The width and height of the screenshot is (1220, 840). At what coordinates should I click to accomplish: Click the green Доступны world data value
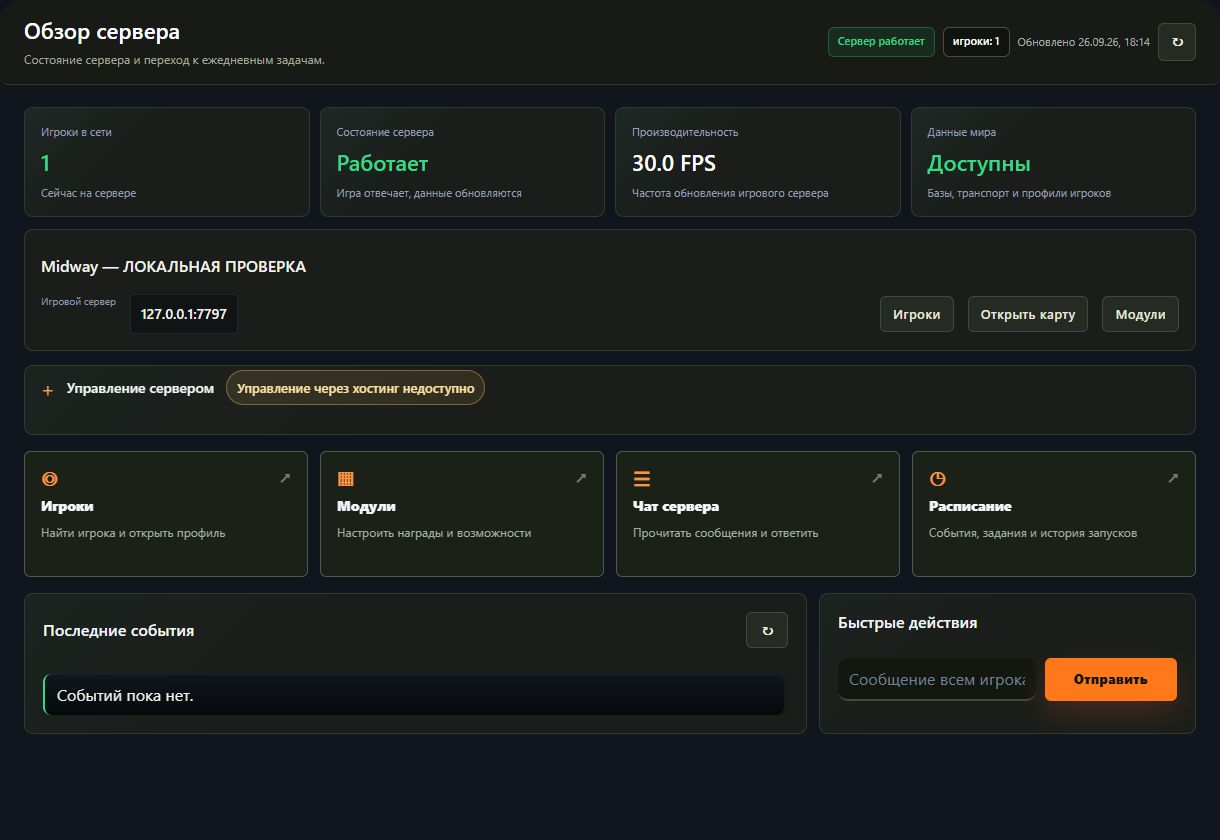click(979, 163)
